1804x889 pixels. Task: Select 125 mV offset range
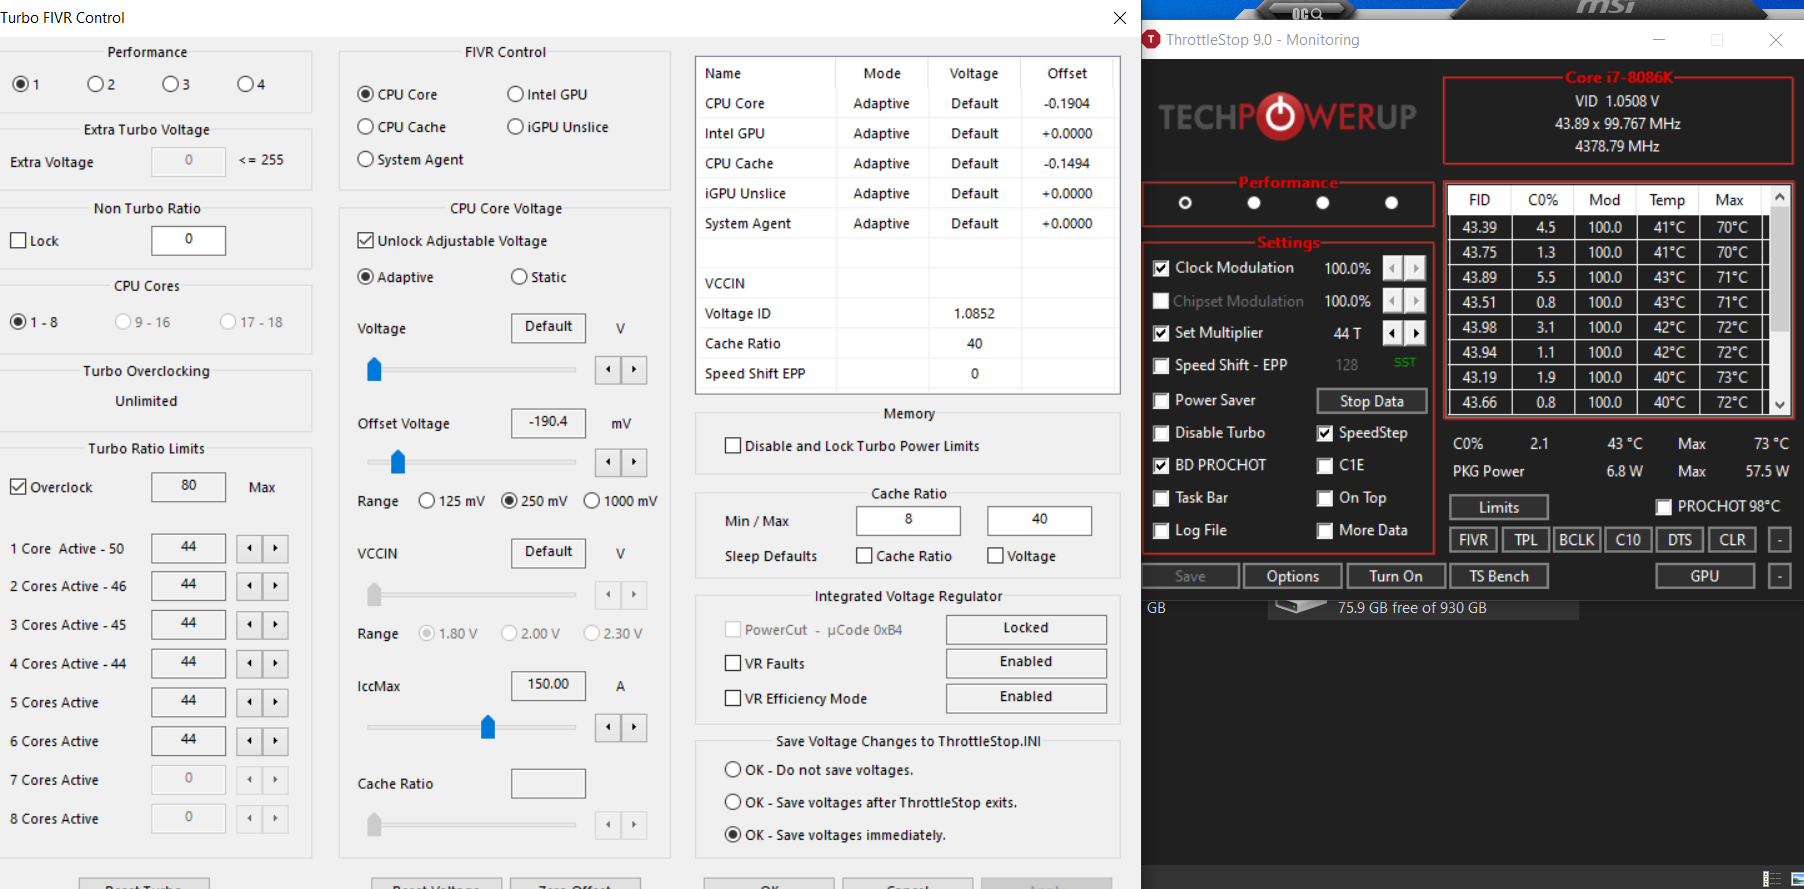click(427, 501)
